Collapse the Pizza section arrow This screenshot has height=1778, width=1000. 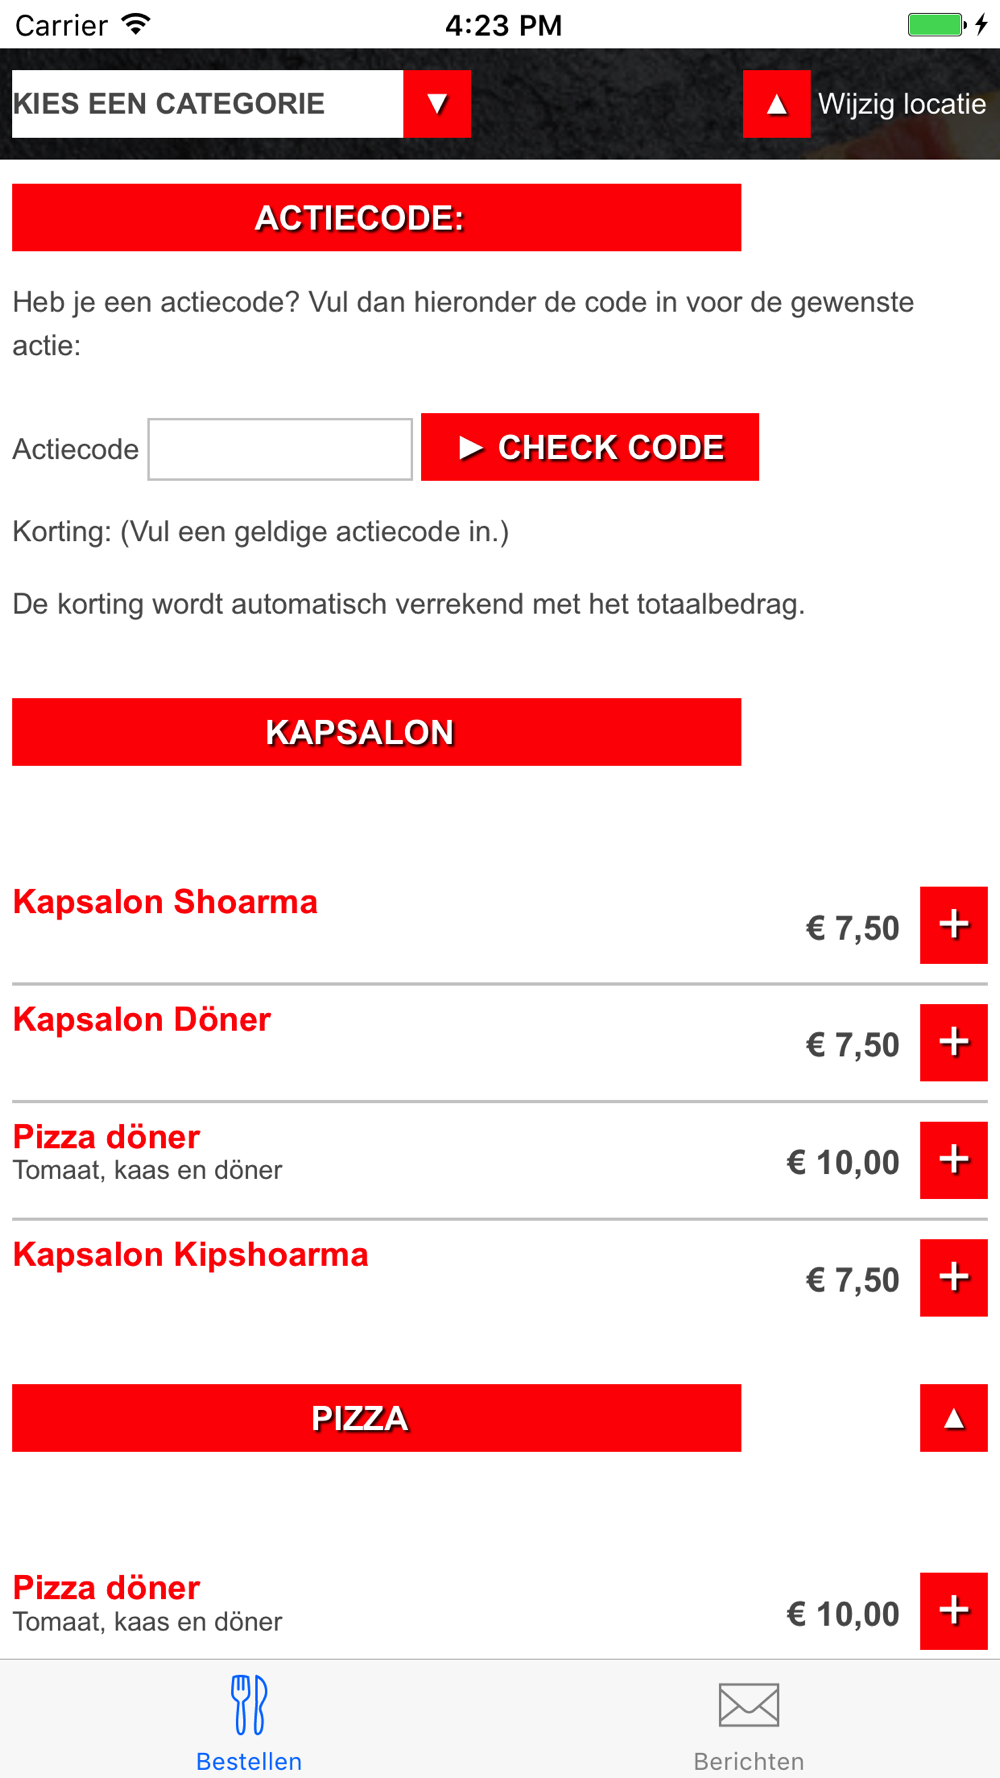tap(953, 1418)
